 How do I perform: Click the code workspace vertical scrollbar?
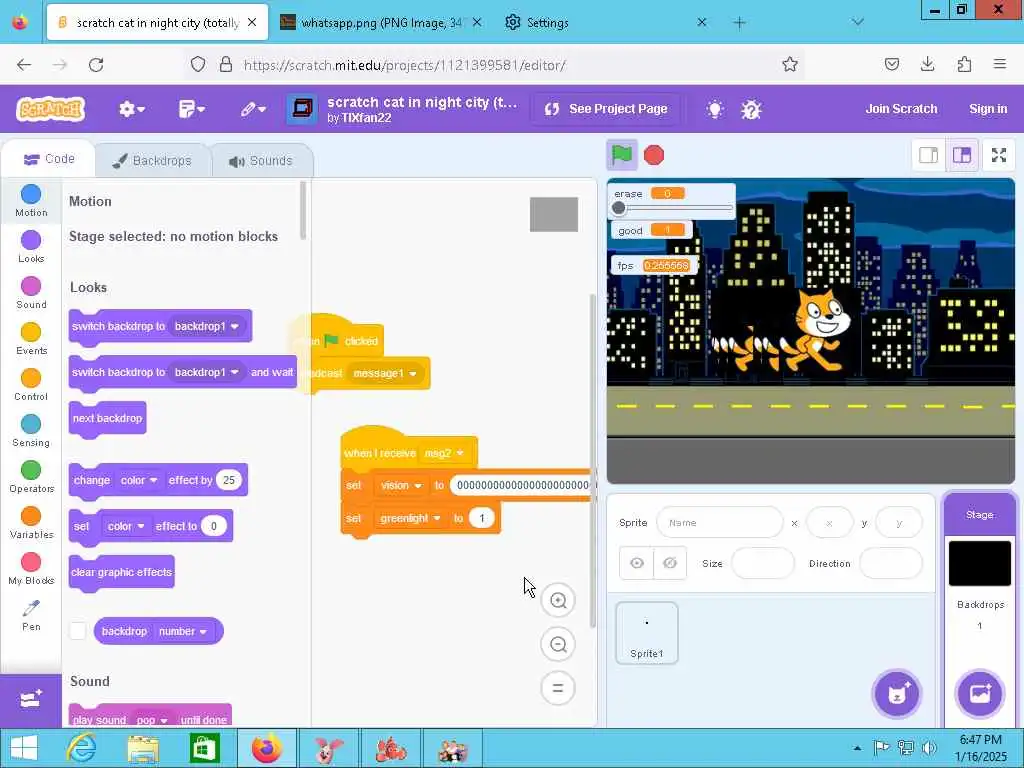[x=593, y=460]
